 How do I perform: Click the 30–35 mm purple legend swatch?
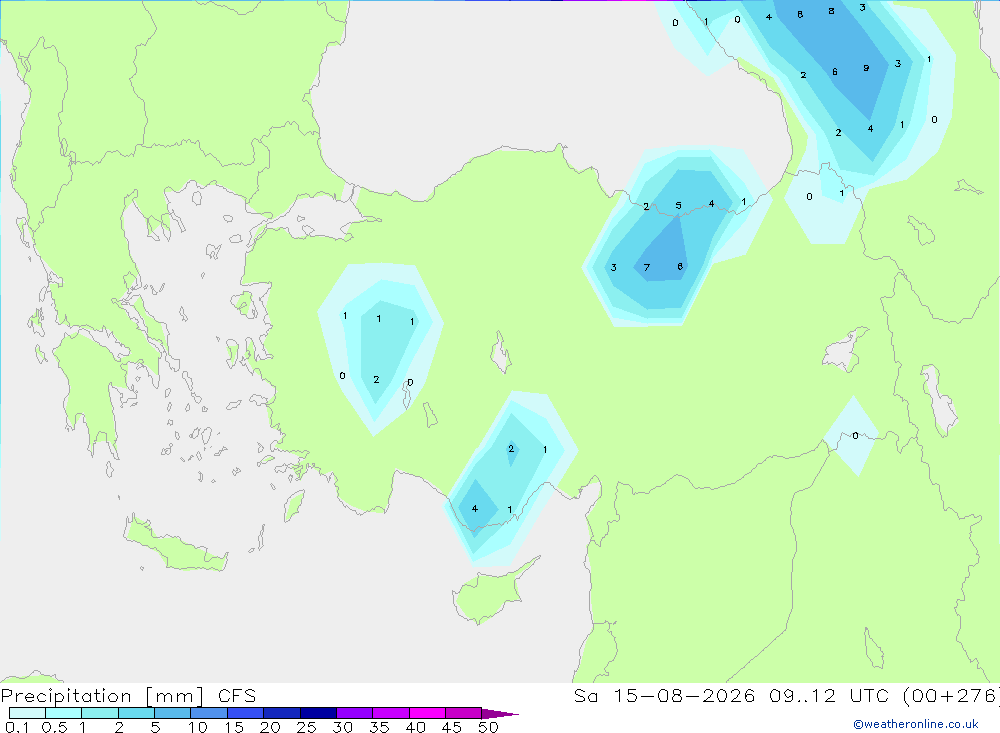point(355,713)
